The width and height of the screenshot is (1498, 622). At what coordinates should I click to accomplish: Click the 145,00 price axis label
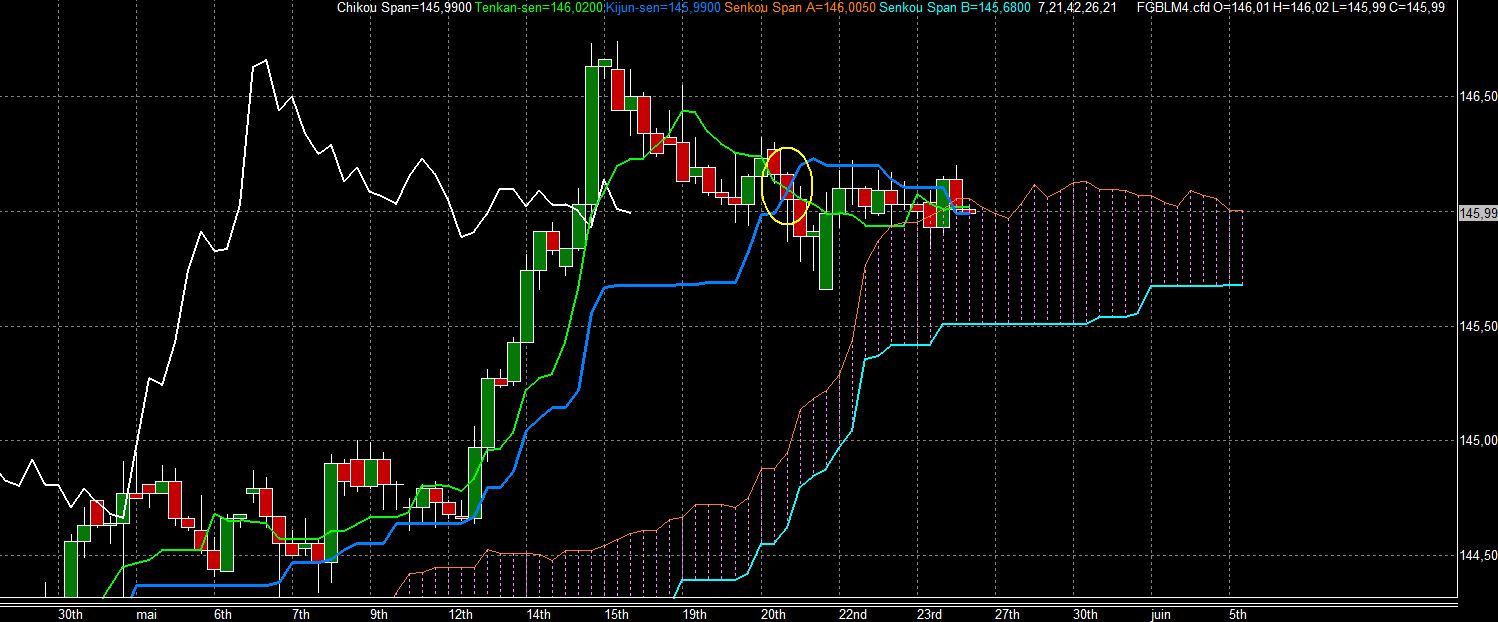tap(1478, 441)
